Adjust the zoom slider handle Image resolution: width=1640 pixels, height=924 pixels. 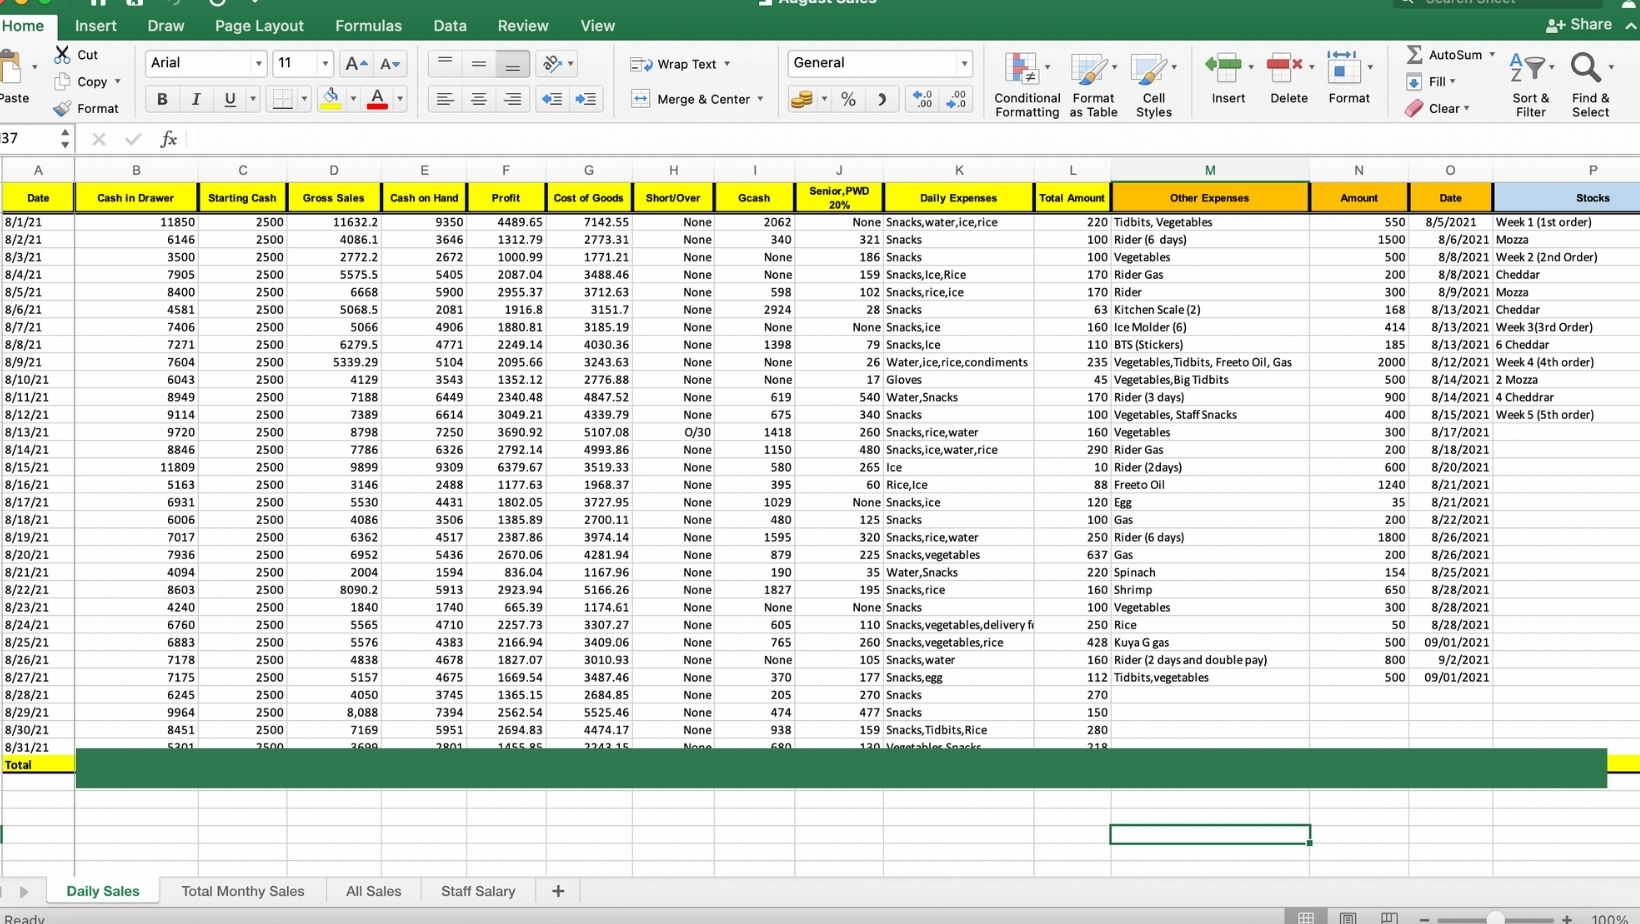click(x=1495, y=919)
